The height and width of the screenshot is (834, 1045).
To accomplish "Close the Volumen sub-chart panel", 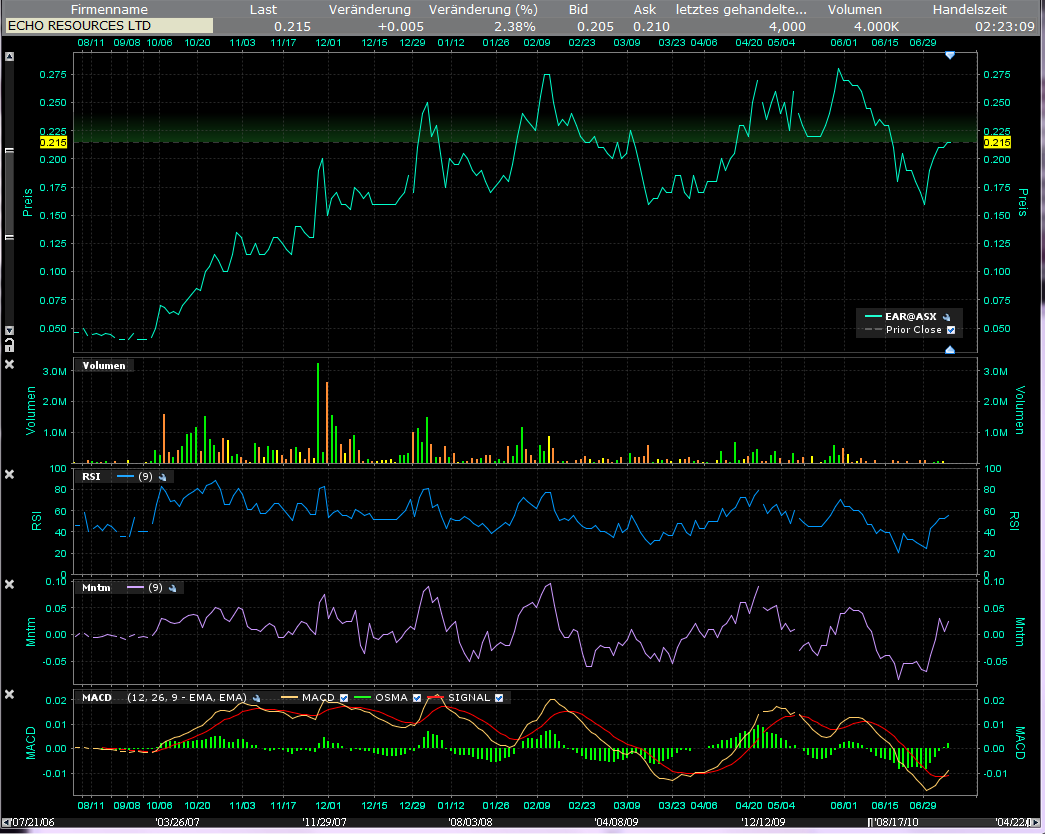I will (10, 364).
